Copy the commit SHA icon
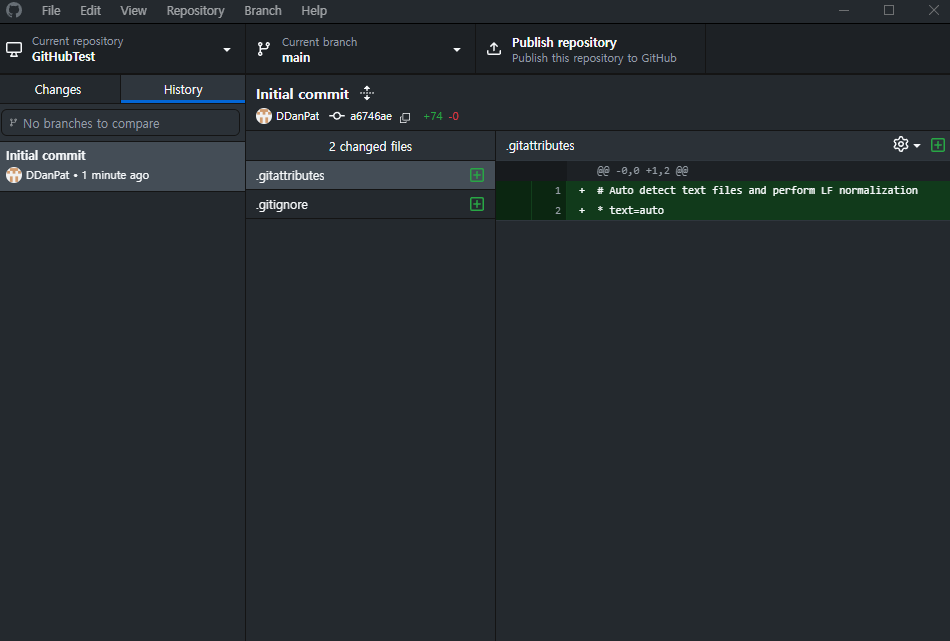The image size is (950, 641). click(x=405, y=117)
